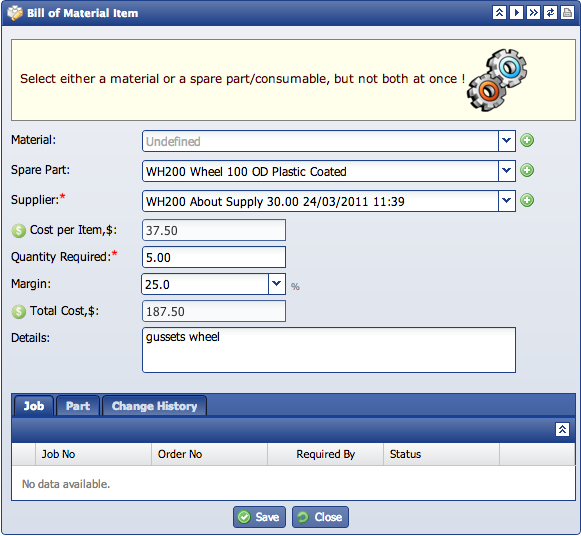Click the print icon in title bar
This screenshot has width=581, height=536.
pos(567,13)
